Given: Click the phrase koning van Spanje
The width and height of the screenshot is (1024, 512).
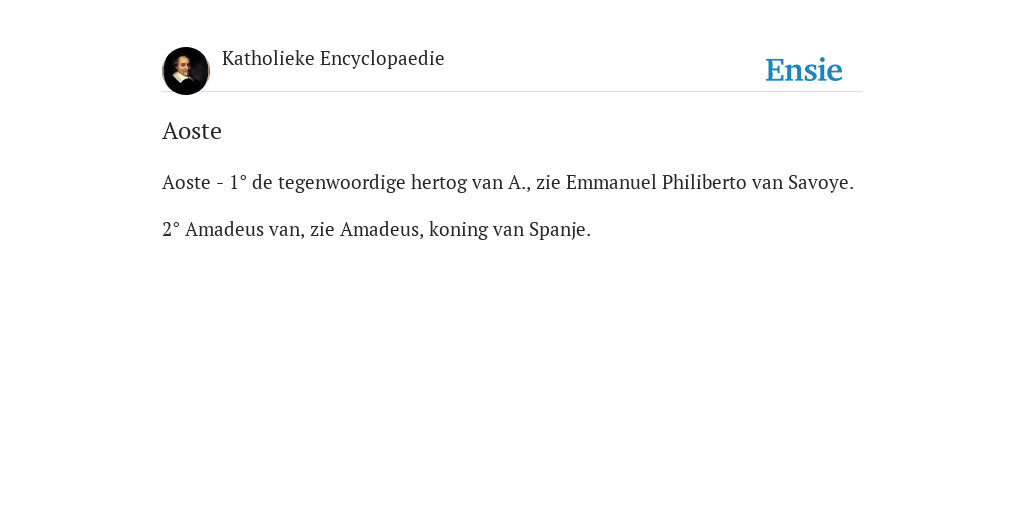Looking at the screenshot, I should tap(510, 230).
